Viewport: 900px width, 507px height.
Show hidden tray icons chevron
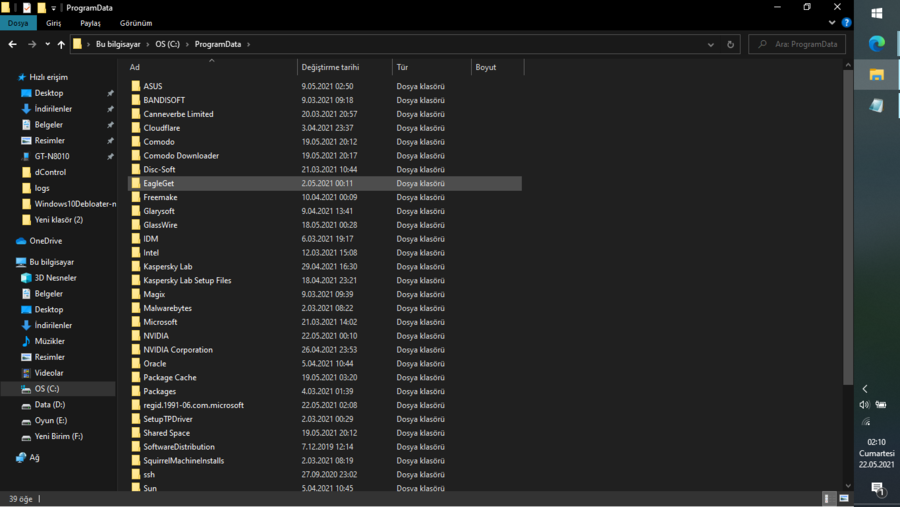click(x=864, y=389)
